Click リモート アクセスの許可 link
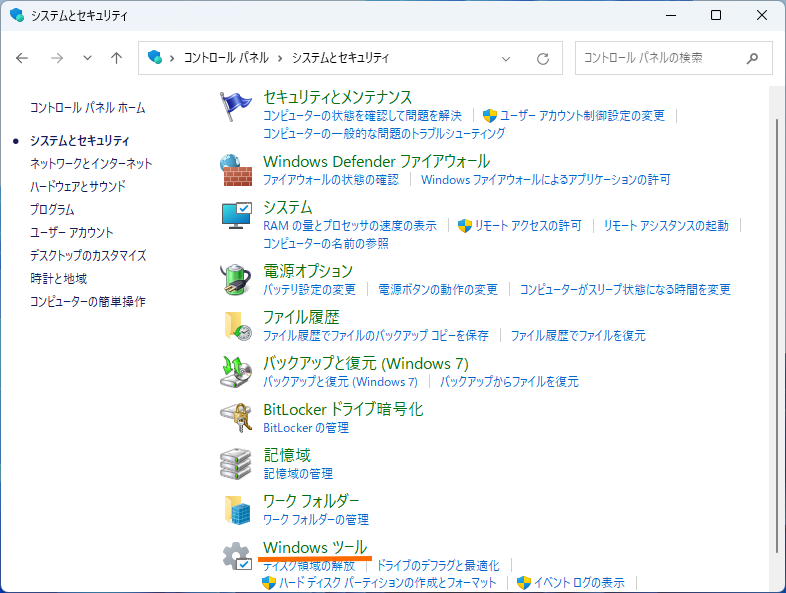The height and width of the screenshot is (593, 786). pos(528,226)
